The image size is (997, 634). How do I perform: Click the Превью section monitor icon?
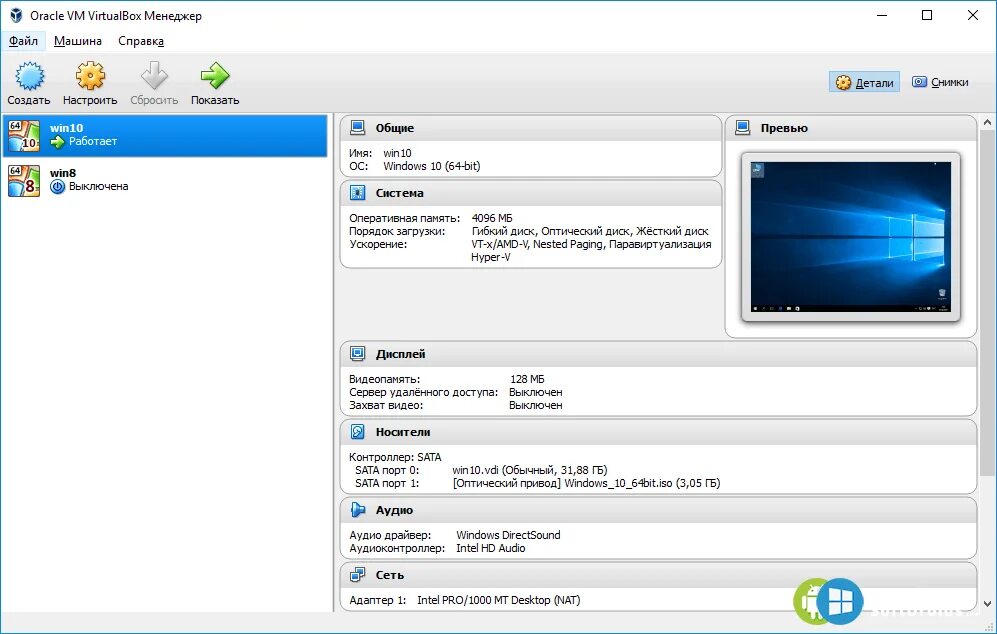click(x=743, y=128)
